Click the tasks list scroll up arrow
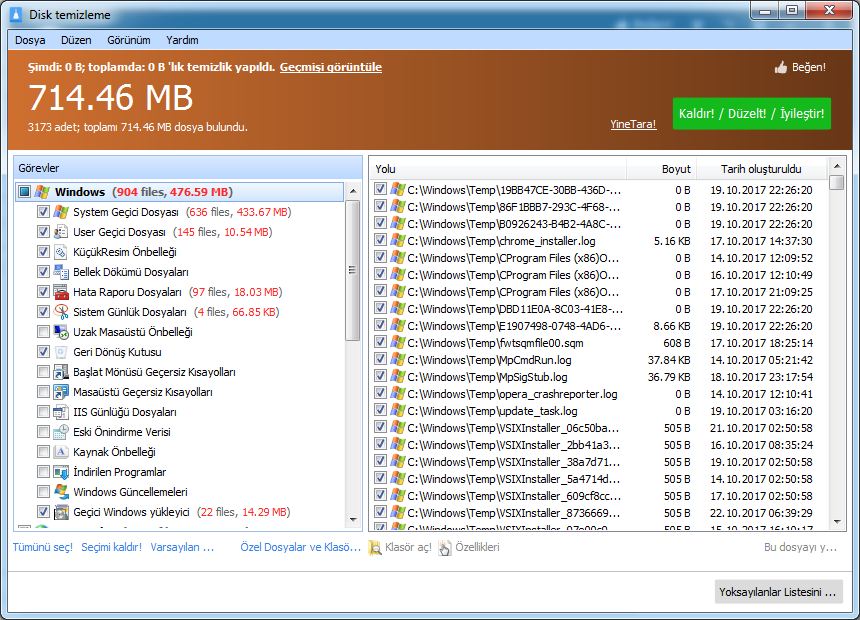Viewport: 860px width, 620px height. pos(353,191)
